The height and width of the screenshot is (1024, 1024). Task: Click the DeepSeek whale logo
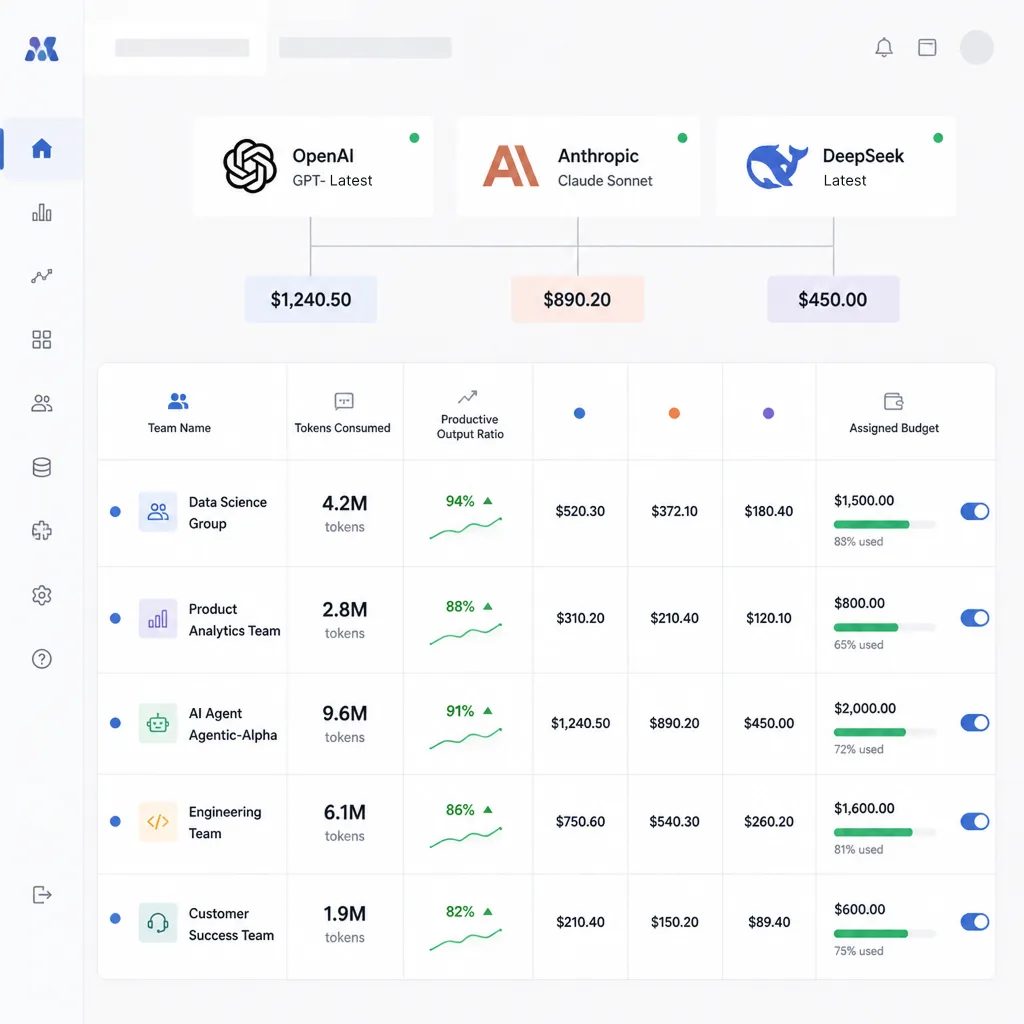point(776,166)
